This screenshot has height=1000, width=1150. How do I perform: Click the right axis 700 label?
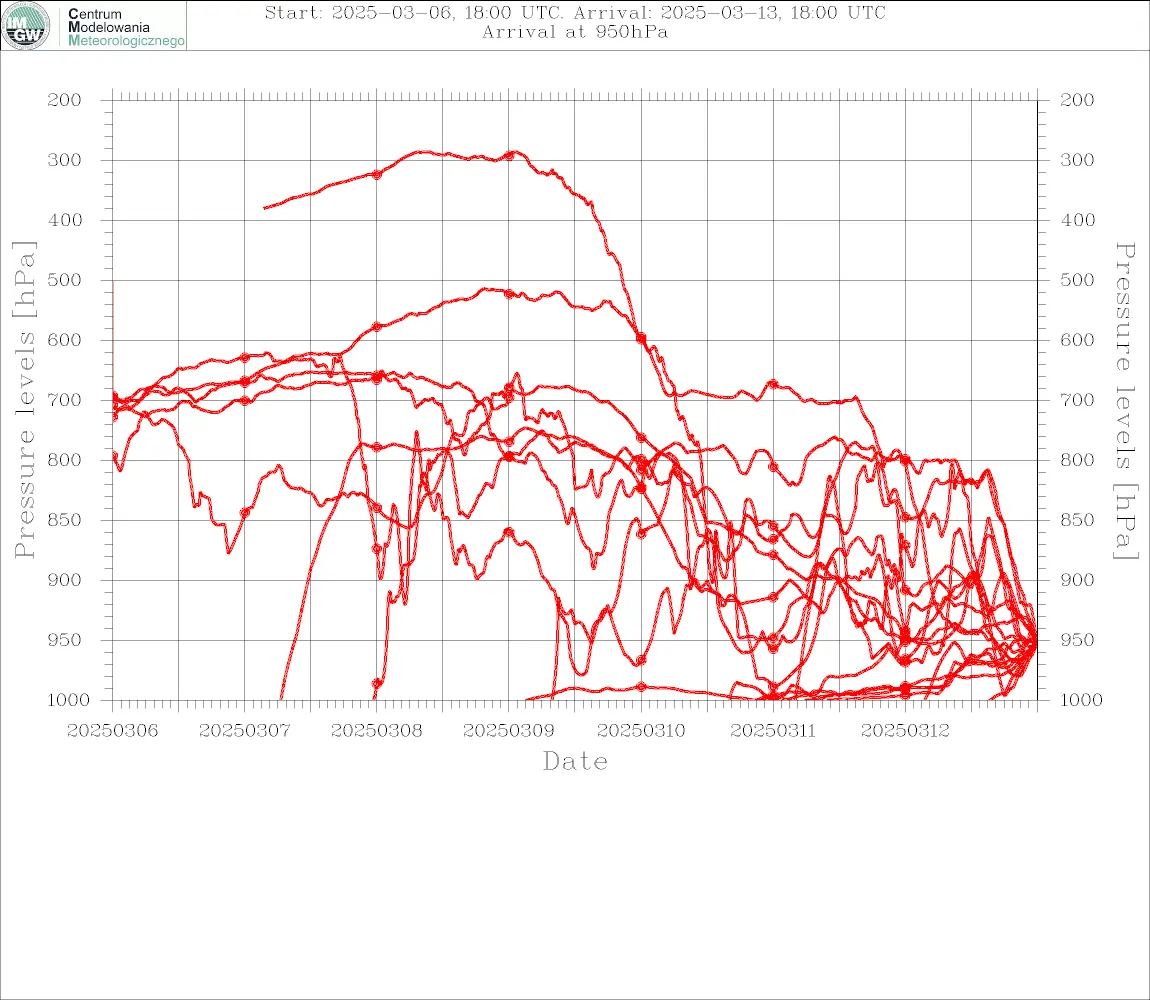coord(1077,401)
